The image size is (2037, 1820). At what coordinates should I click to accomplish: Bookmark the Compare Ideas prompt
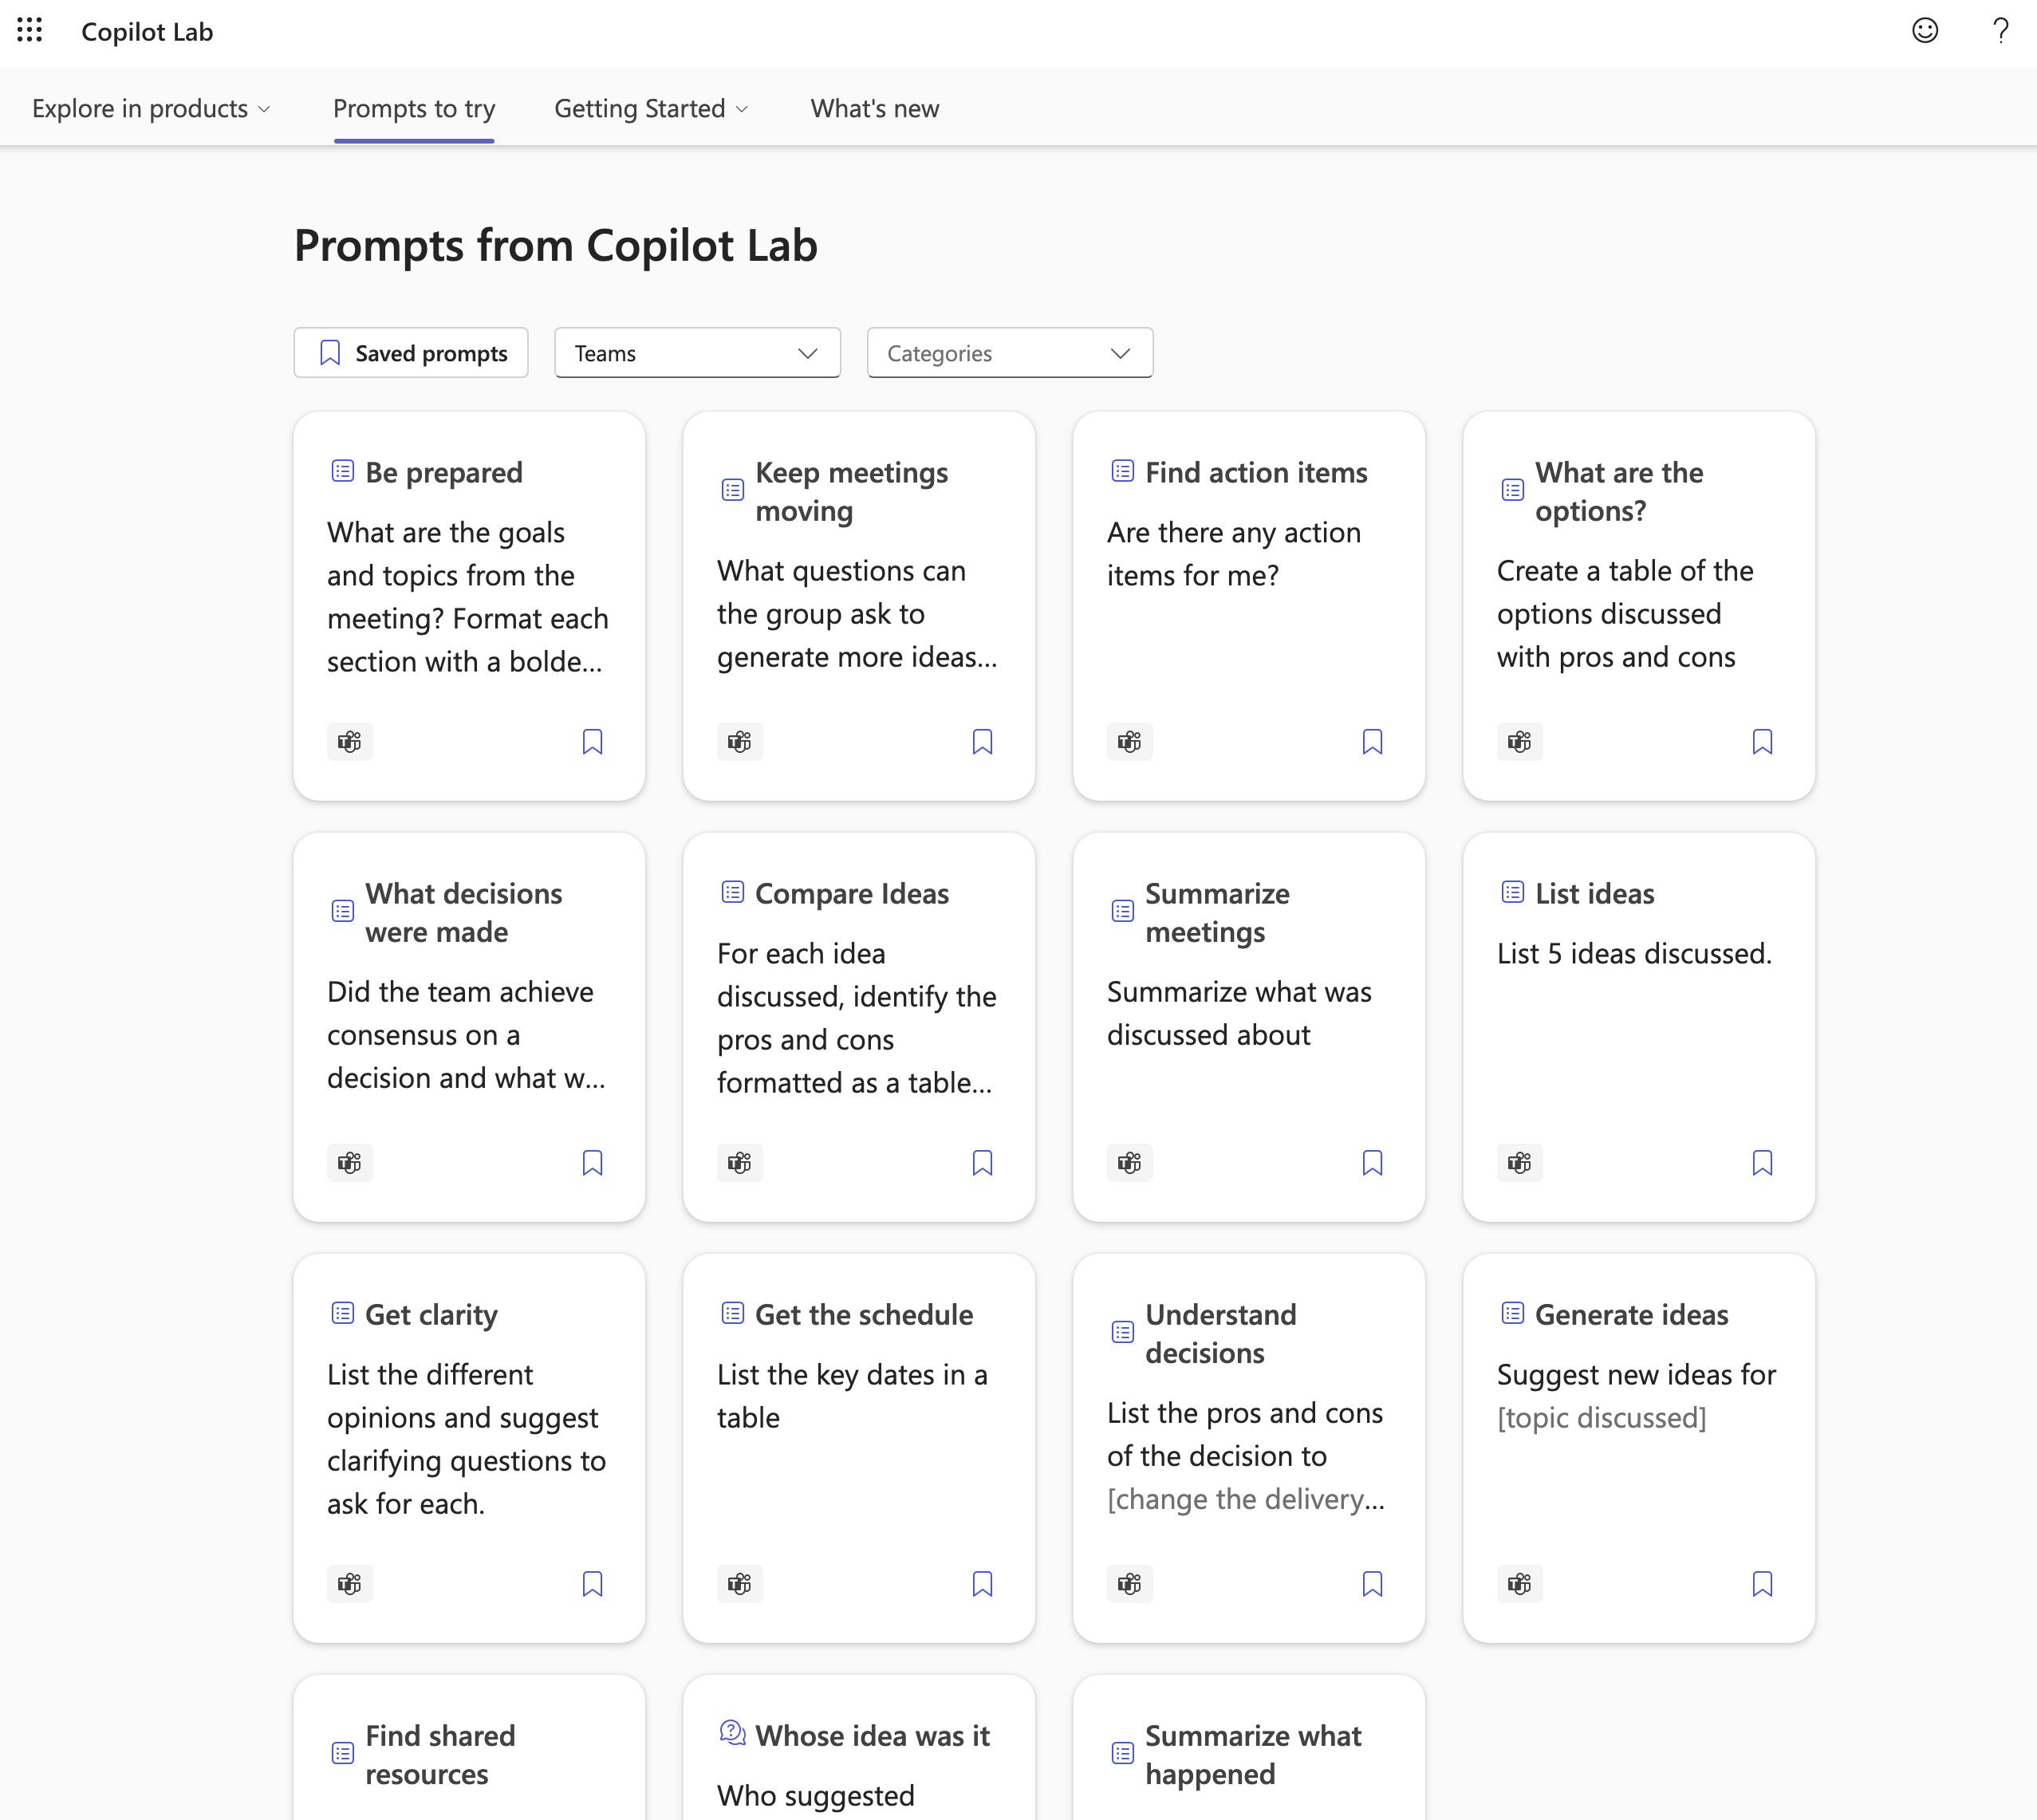pyautogui.click(x=982, y=1163)
